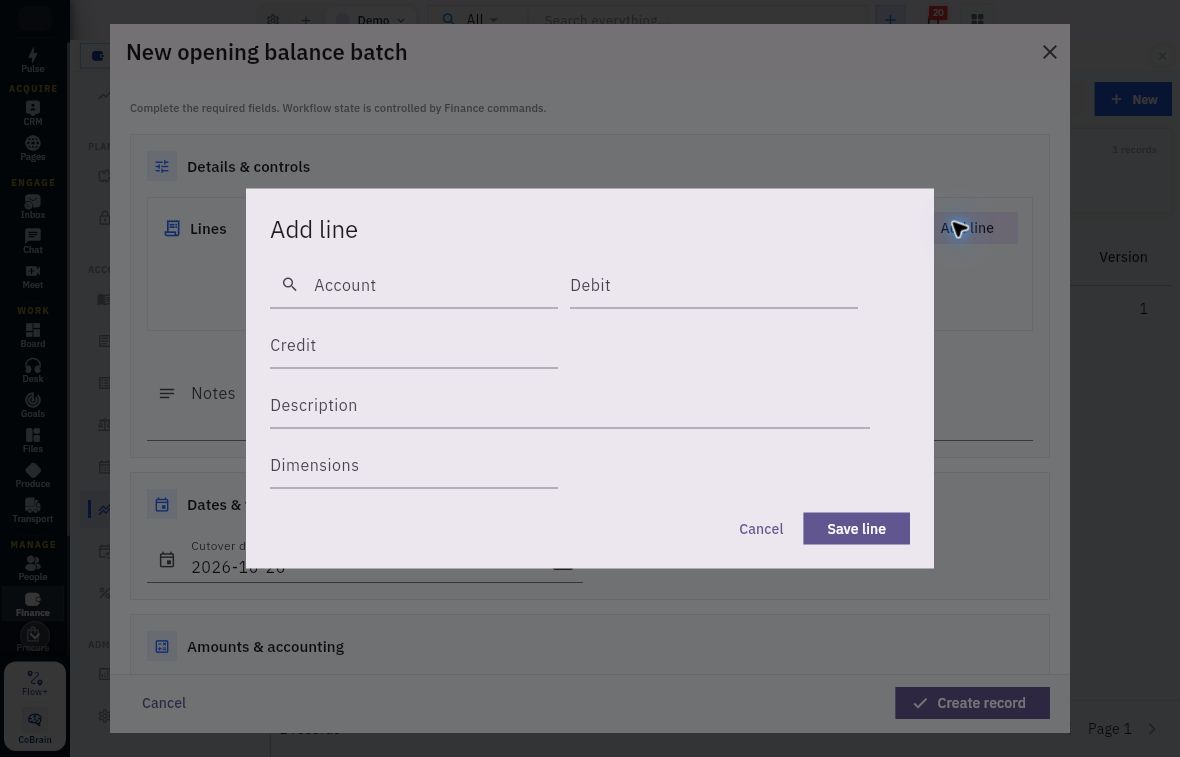Open Transport module

pos(32,510)
